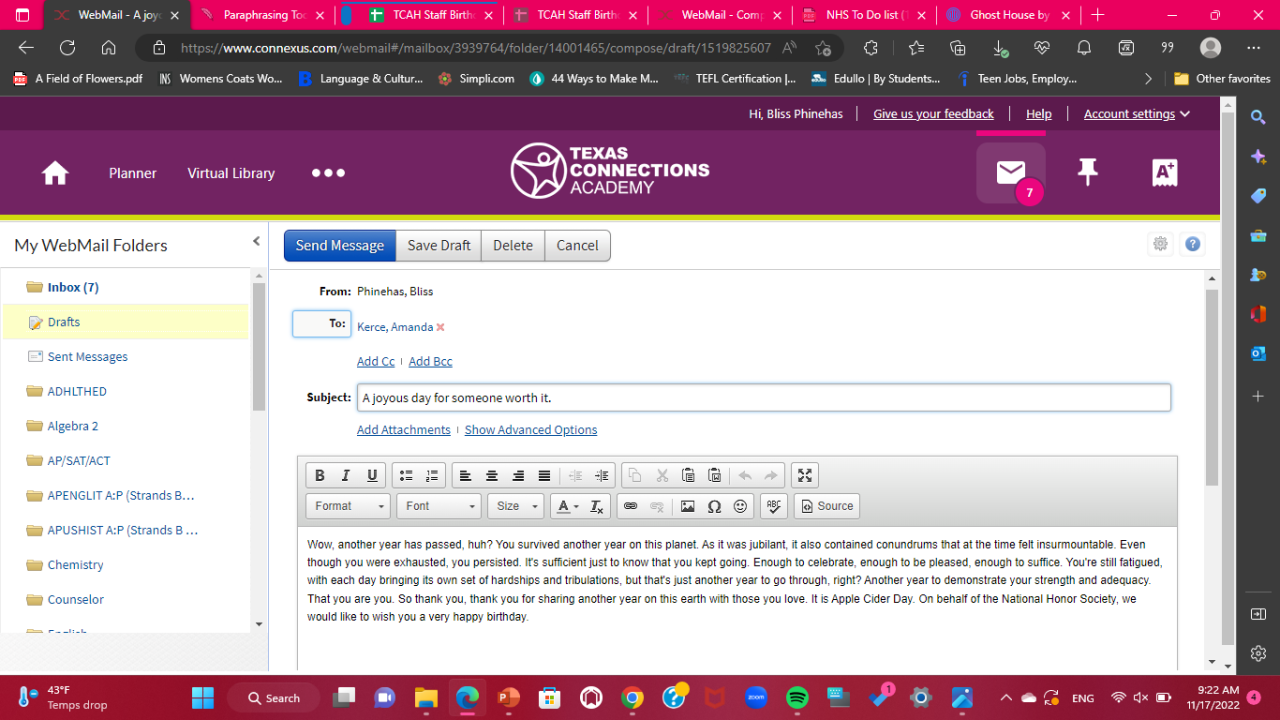Expand the Account settings menu

(x=1137, y=114)
